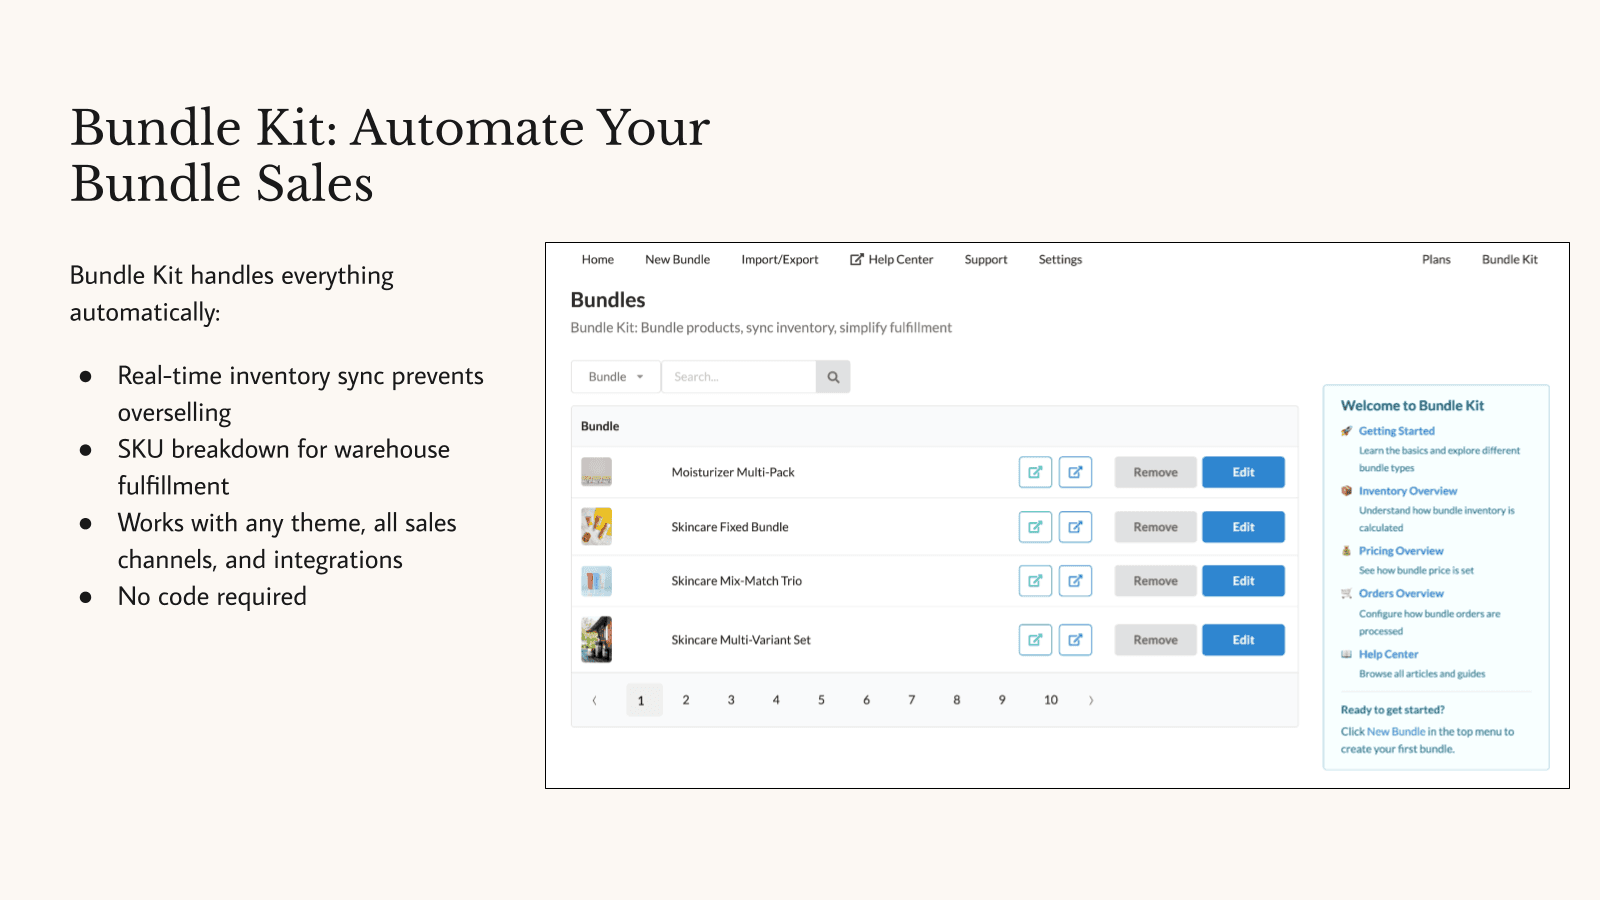Open the Bundle filter dropdown
The width and height of the screenshot is (1600, 900).
616,377
